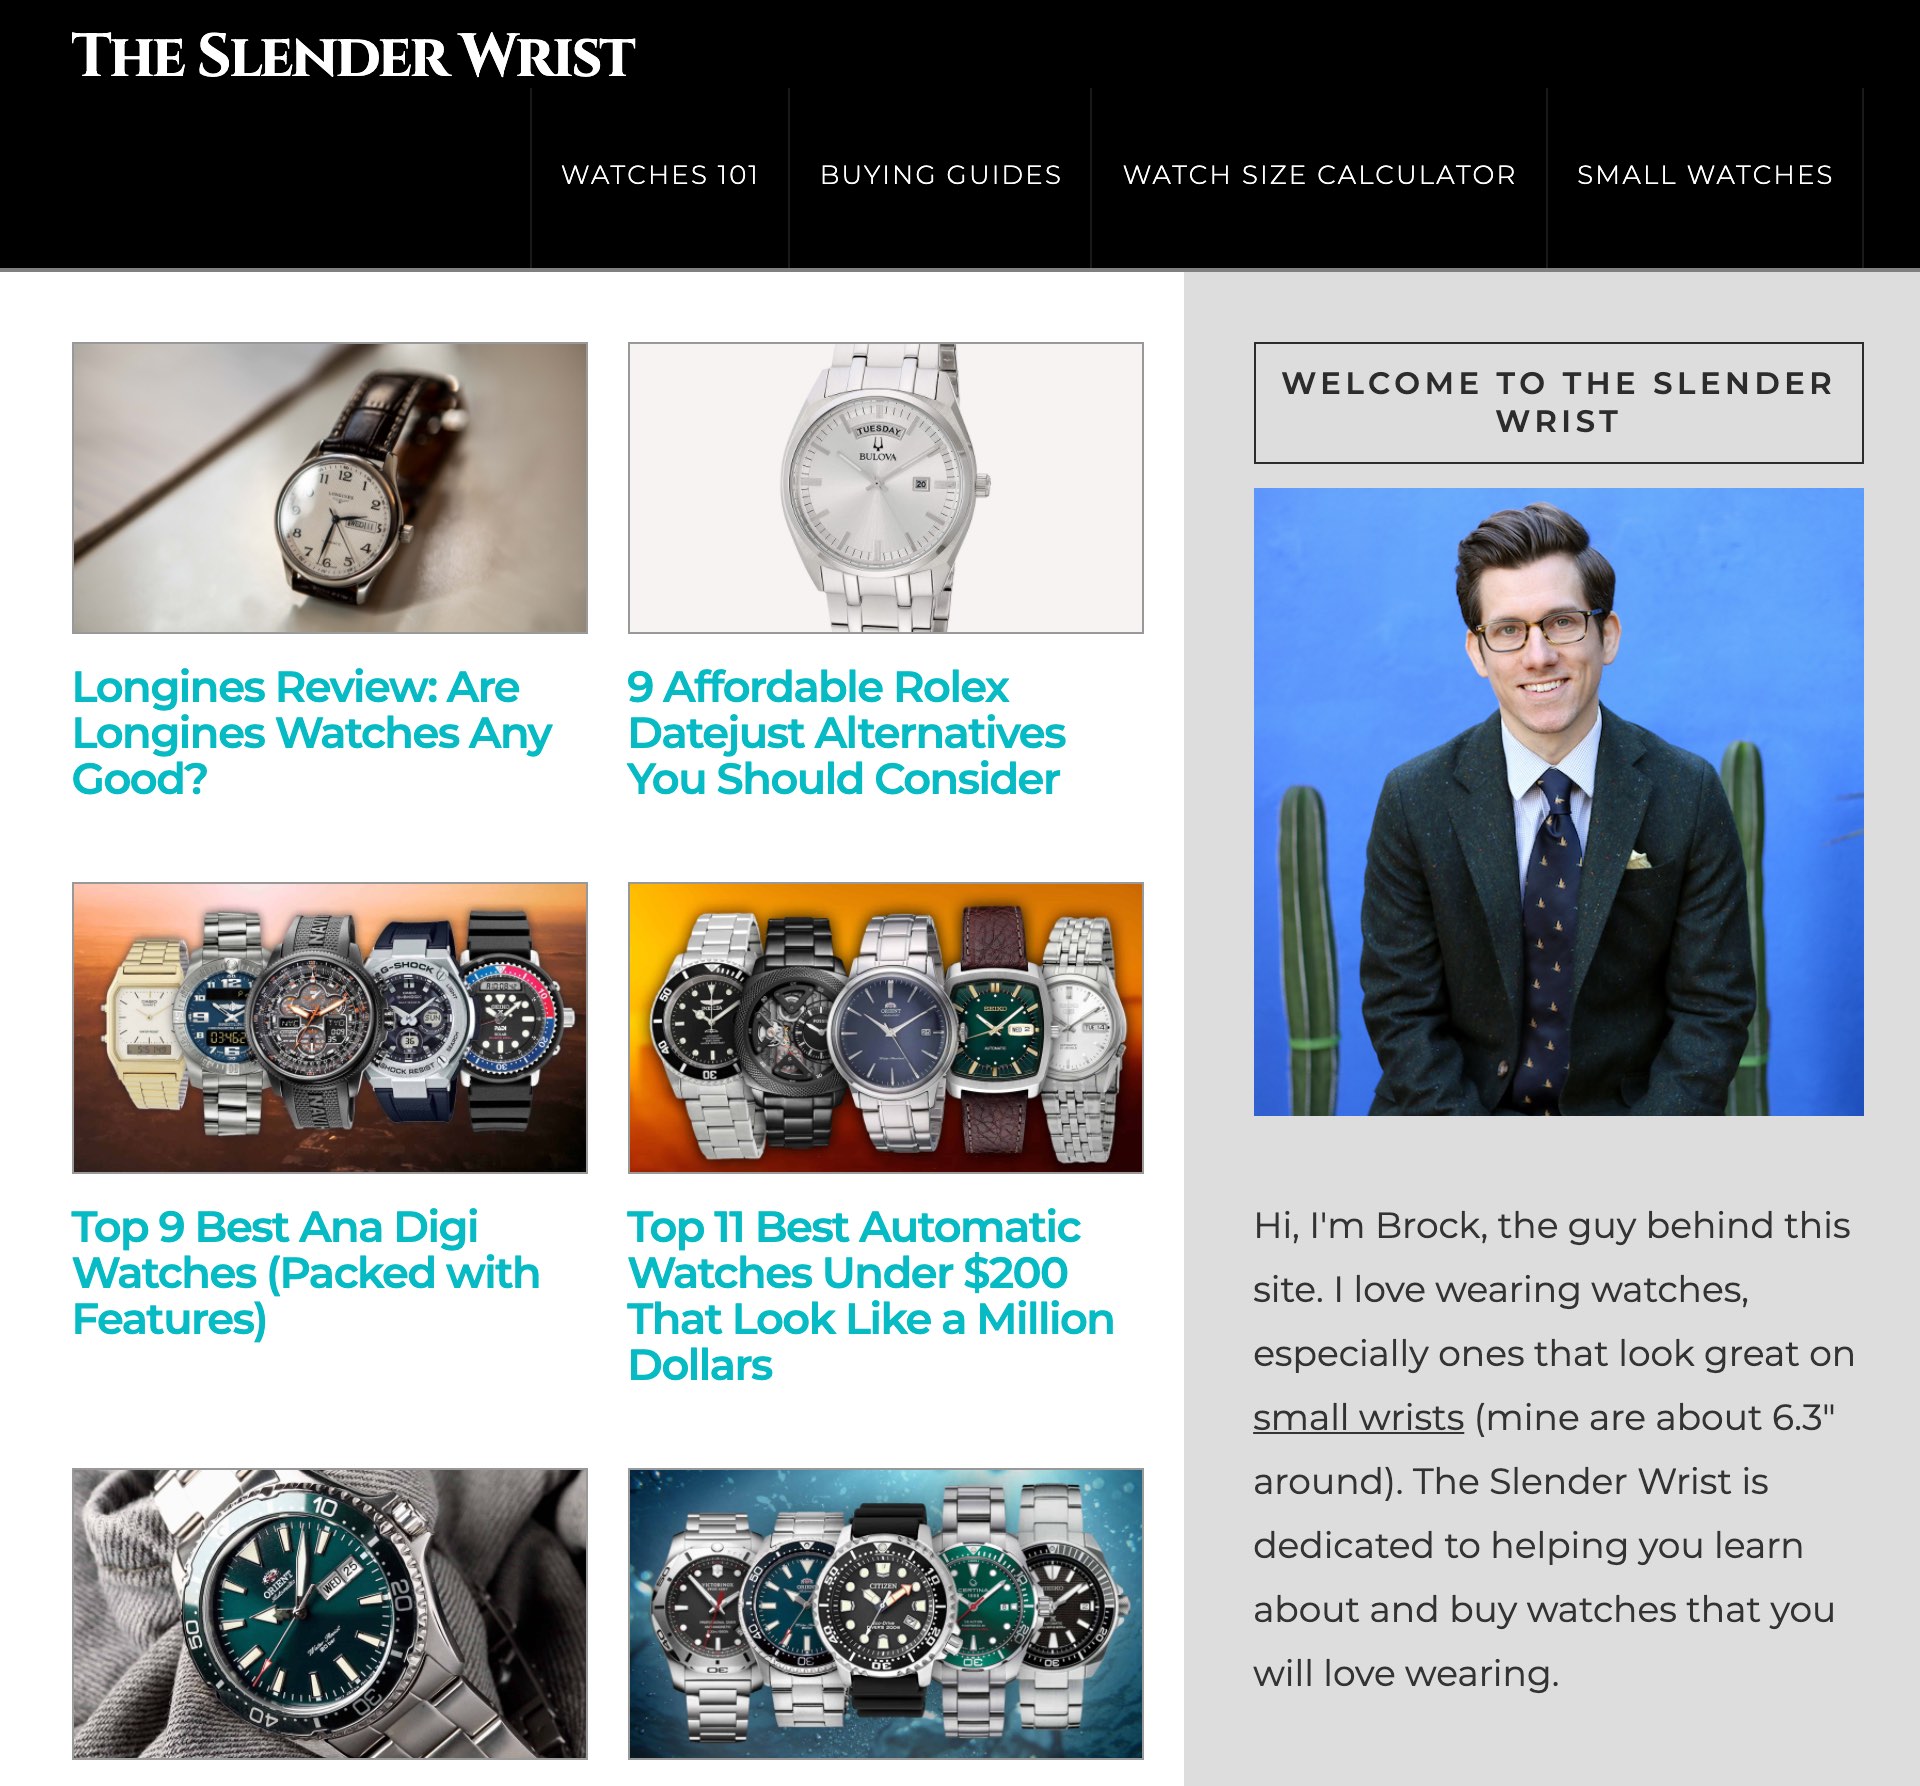Click Brock's portrait photo in the sidebar
The height and width of the screenshot is (1786, 1920).
1559,802
